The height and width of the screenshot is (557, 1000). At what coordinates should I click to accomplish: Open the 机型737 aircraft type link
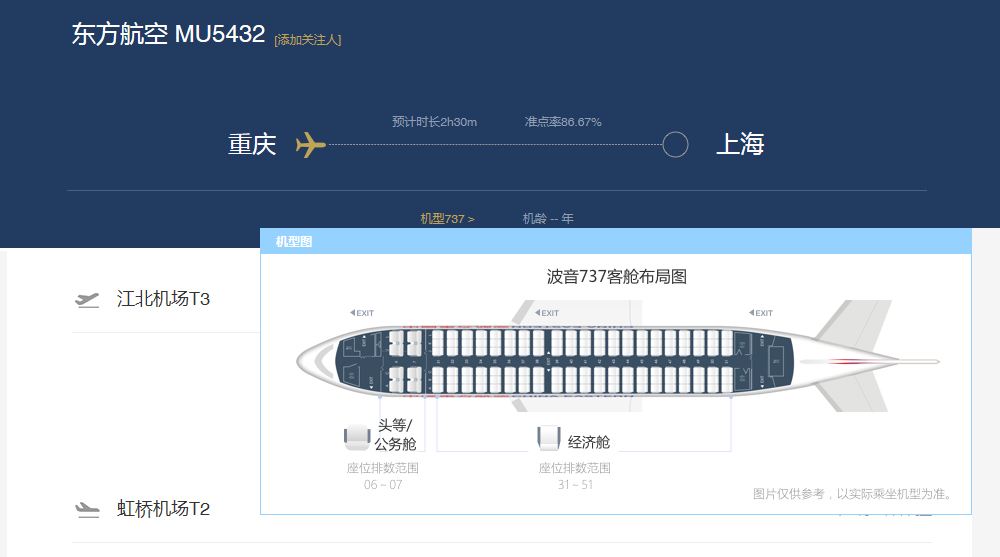point(447,219)
